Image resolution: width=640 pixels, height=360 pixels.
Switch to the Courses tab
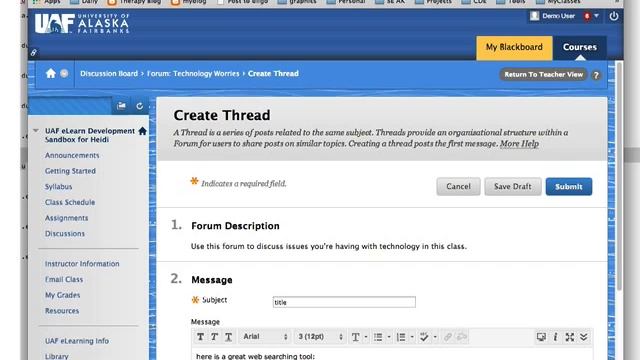(580, 48)
